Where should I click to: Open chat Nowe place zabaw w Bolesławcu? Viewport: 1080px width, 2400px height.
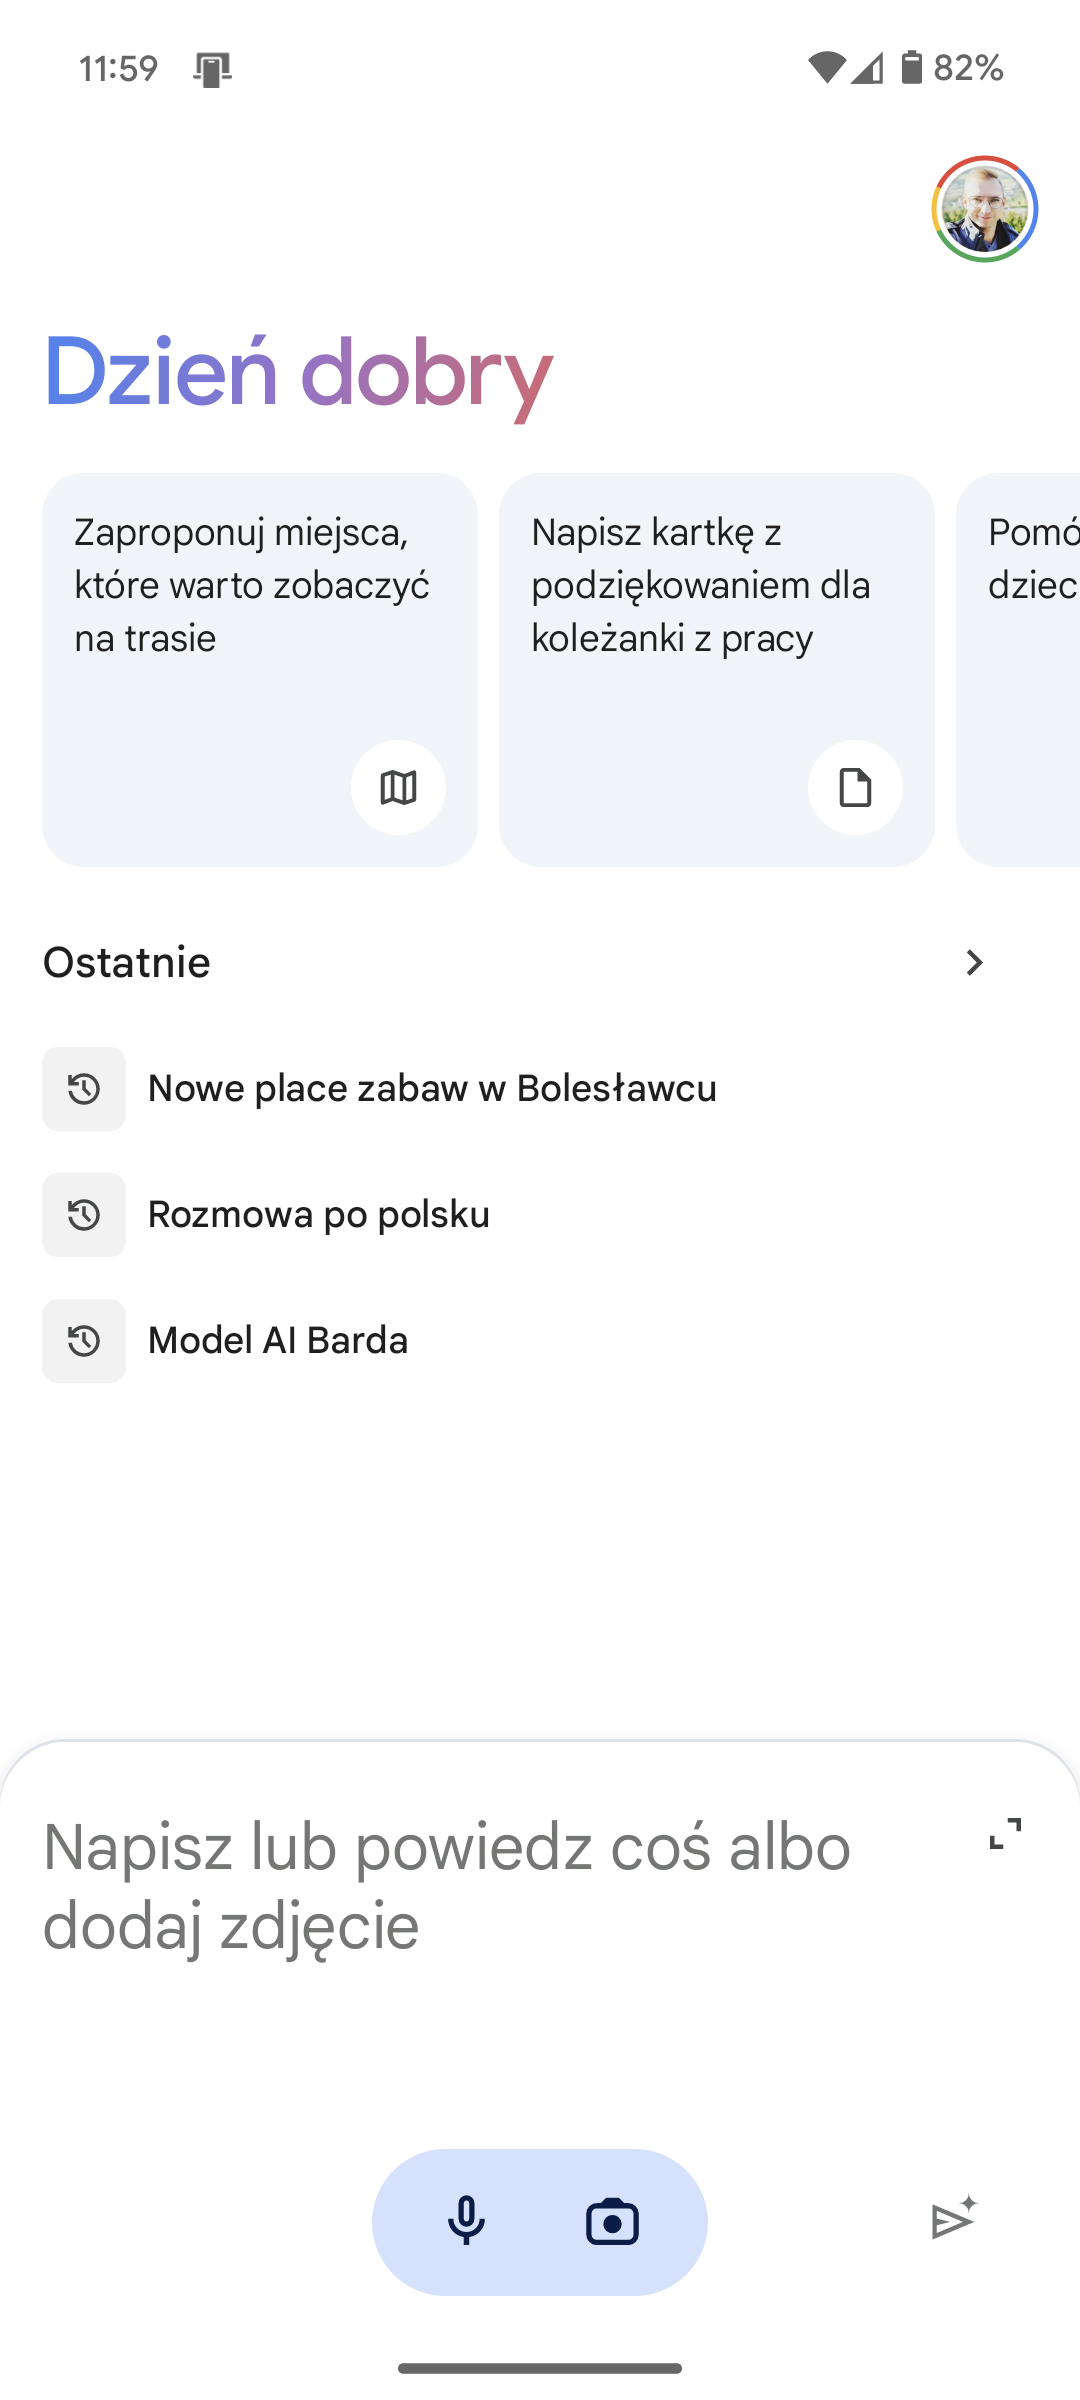click(432, 1089)
